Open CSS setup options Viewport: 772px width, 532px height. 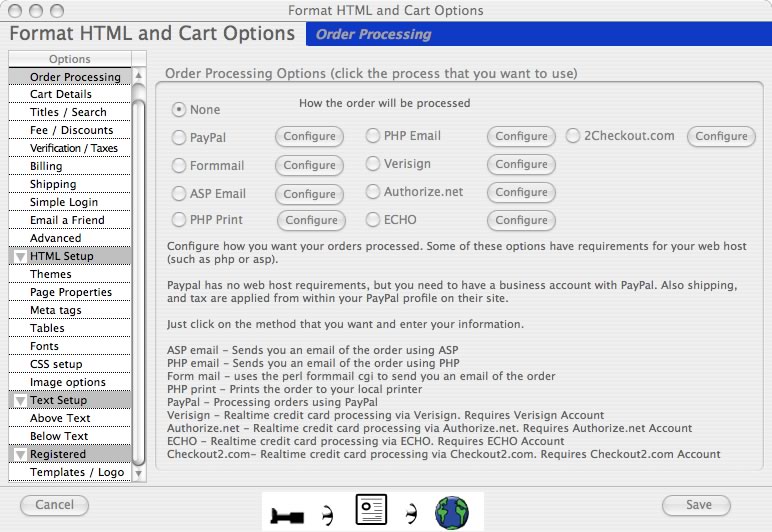[x=70, y=364]
